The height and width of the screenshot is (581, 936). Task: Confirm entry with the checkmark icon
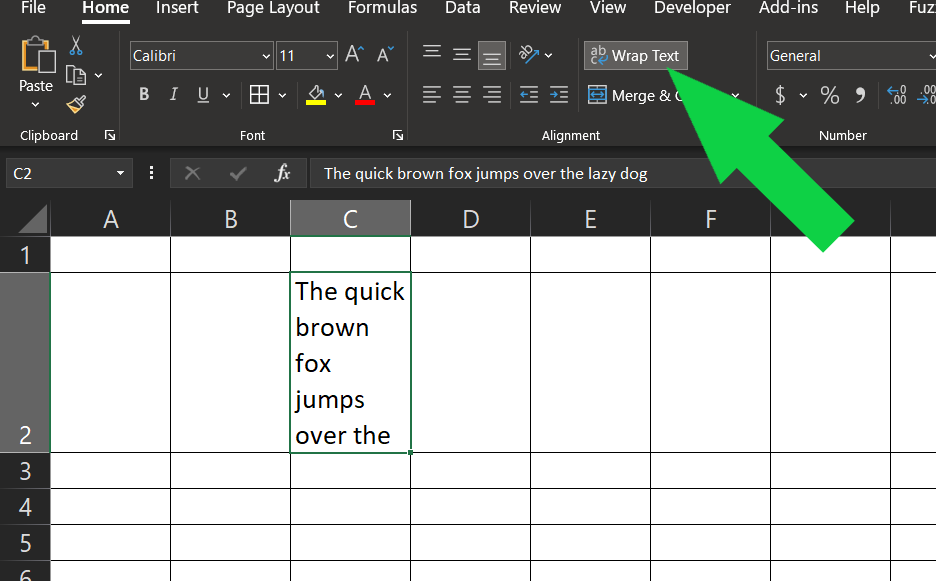pos(238,173)
